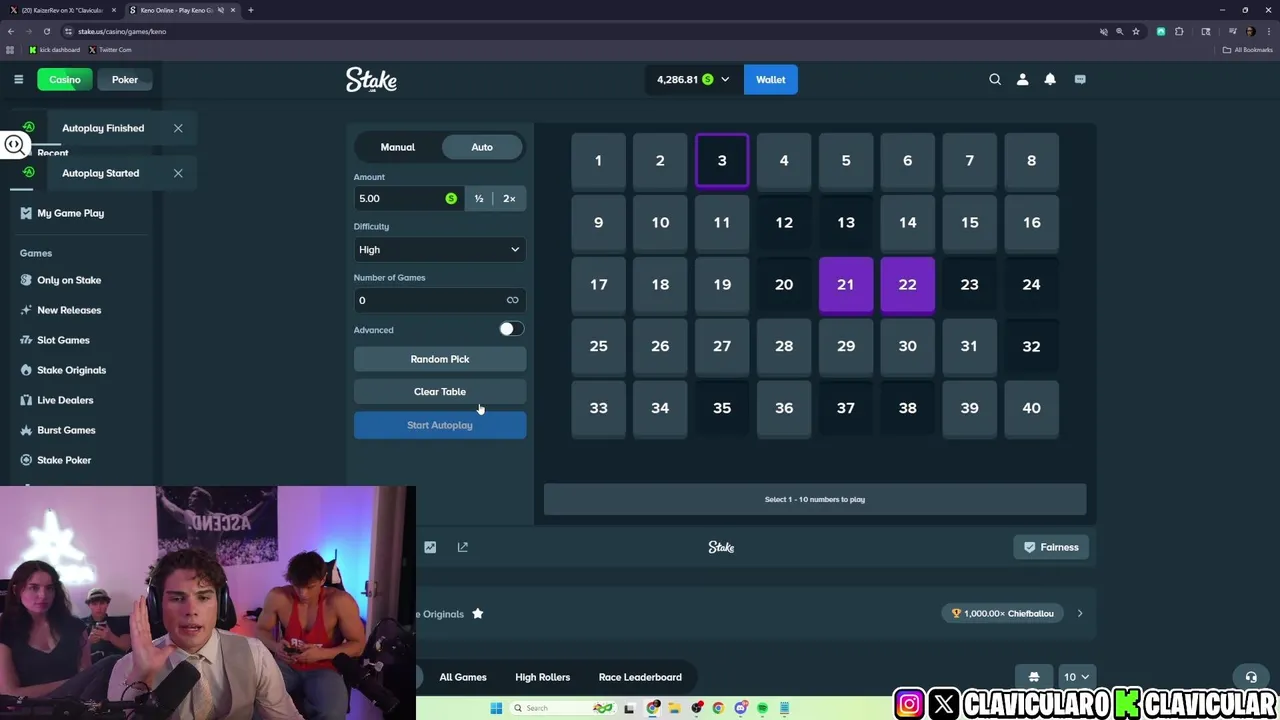Switch to Auto betting mode
The height and width of the screenshot is (720, 1280).
(482, 147)
